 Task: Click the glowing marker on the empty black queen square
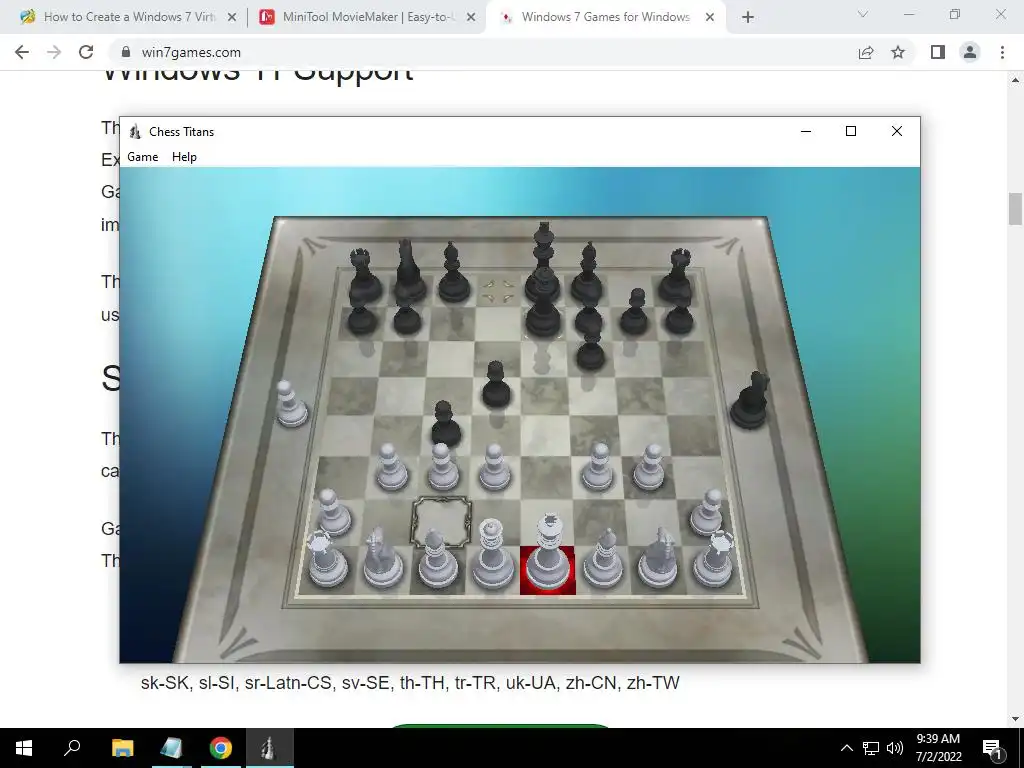(498, 290)
